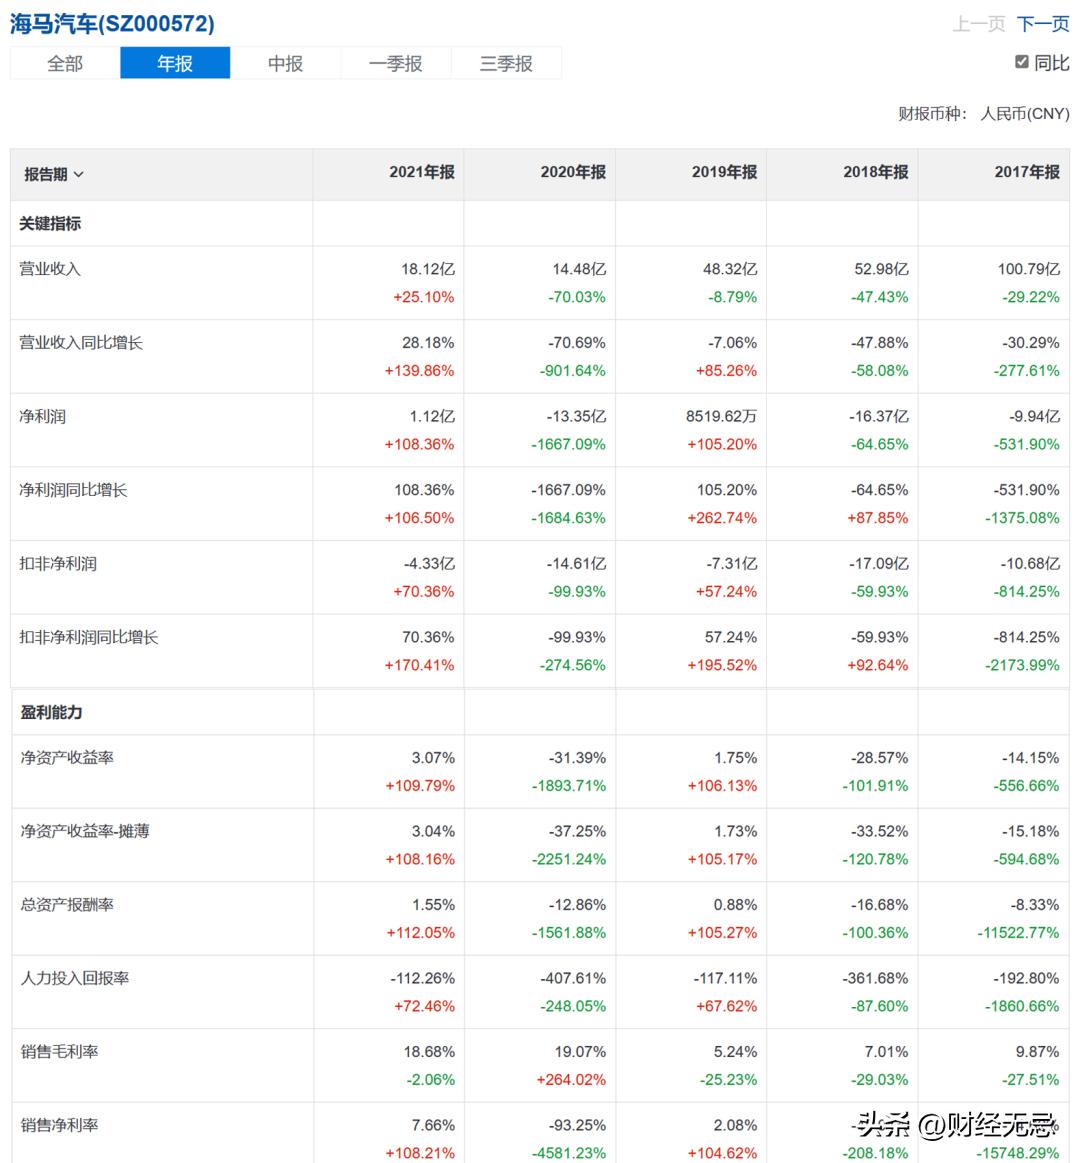Switch to the 全部 tab
This screenshot has width=1080, height=1163.
click(64, 62)
